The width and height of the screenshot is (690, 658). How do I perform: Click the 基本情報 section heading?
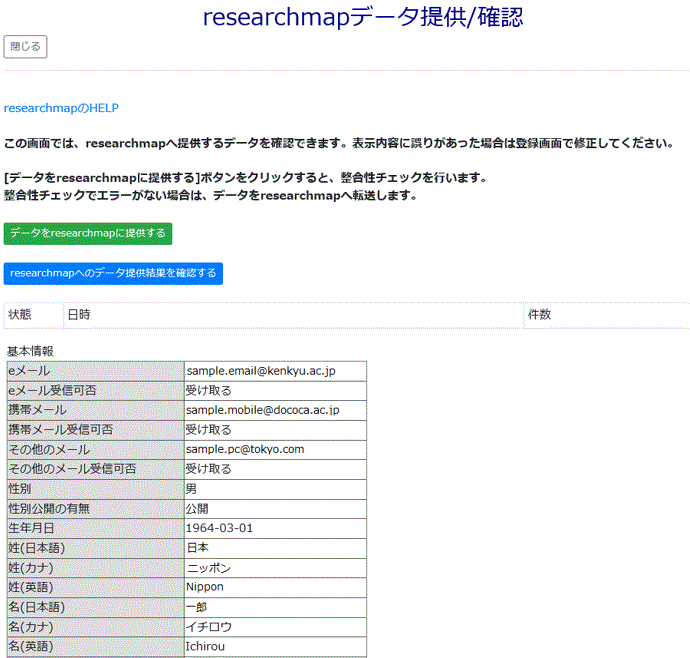(x=30, y=351)
